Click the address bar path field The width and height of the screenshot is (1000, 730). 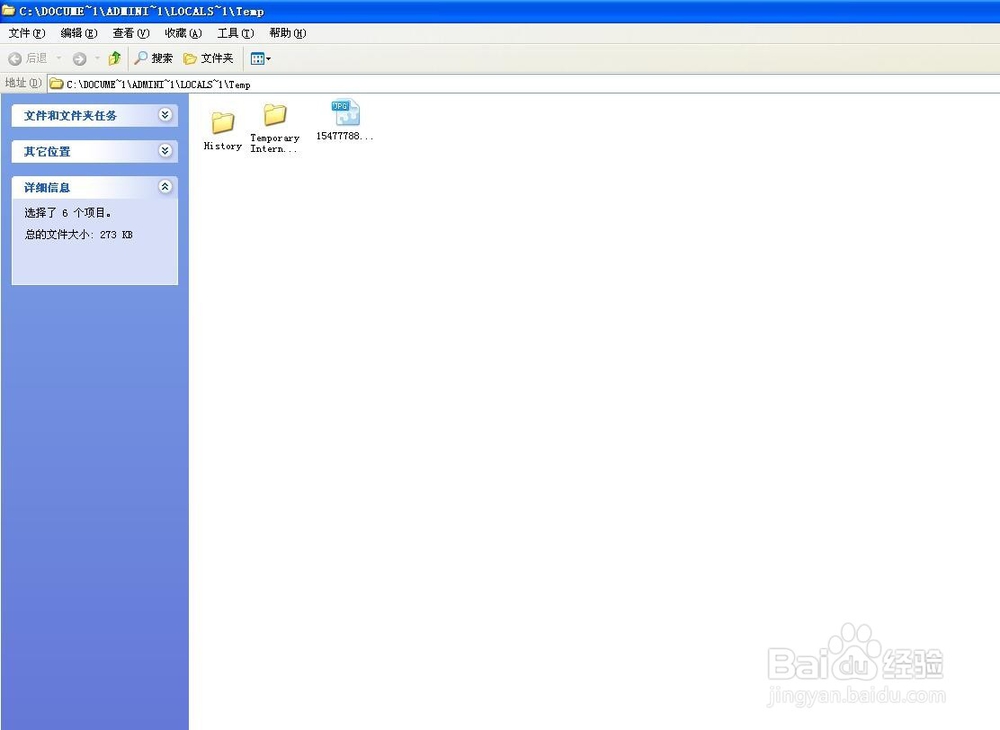(523, 84)
